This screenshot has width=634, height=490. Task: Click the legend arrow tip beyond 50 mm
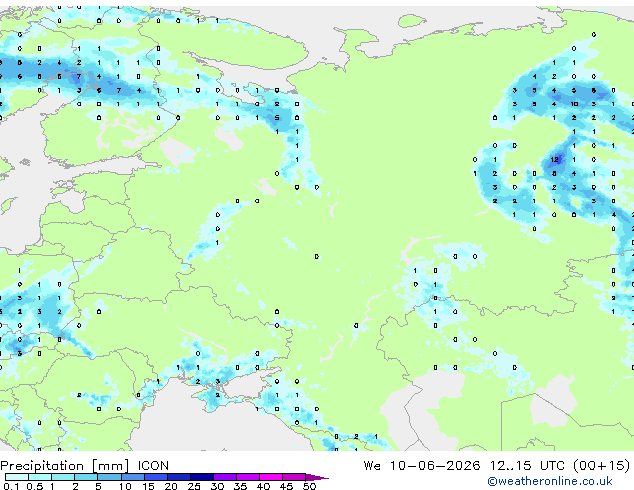[x=317, y=477]
